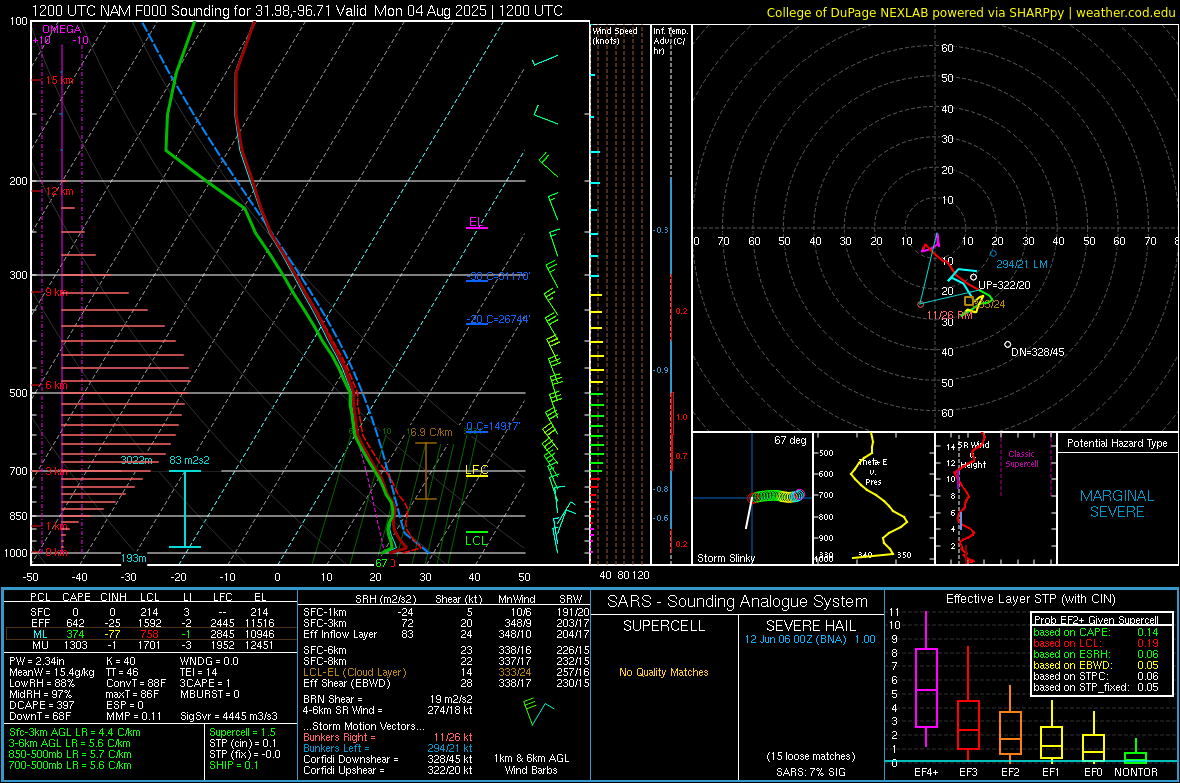Select the highlighted ML parcel row
The height and width of the screenshot is (783, 1180).
151,634
